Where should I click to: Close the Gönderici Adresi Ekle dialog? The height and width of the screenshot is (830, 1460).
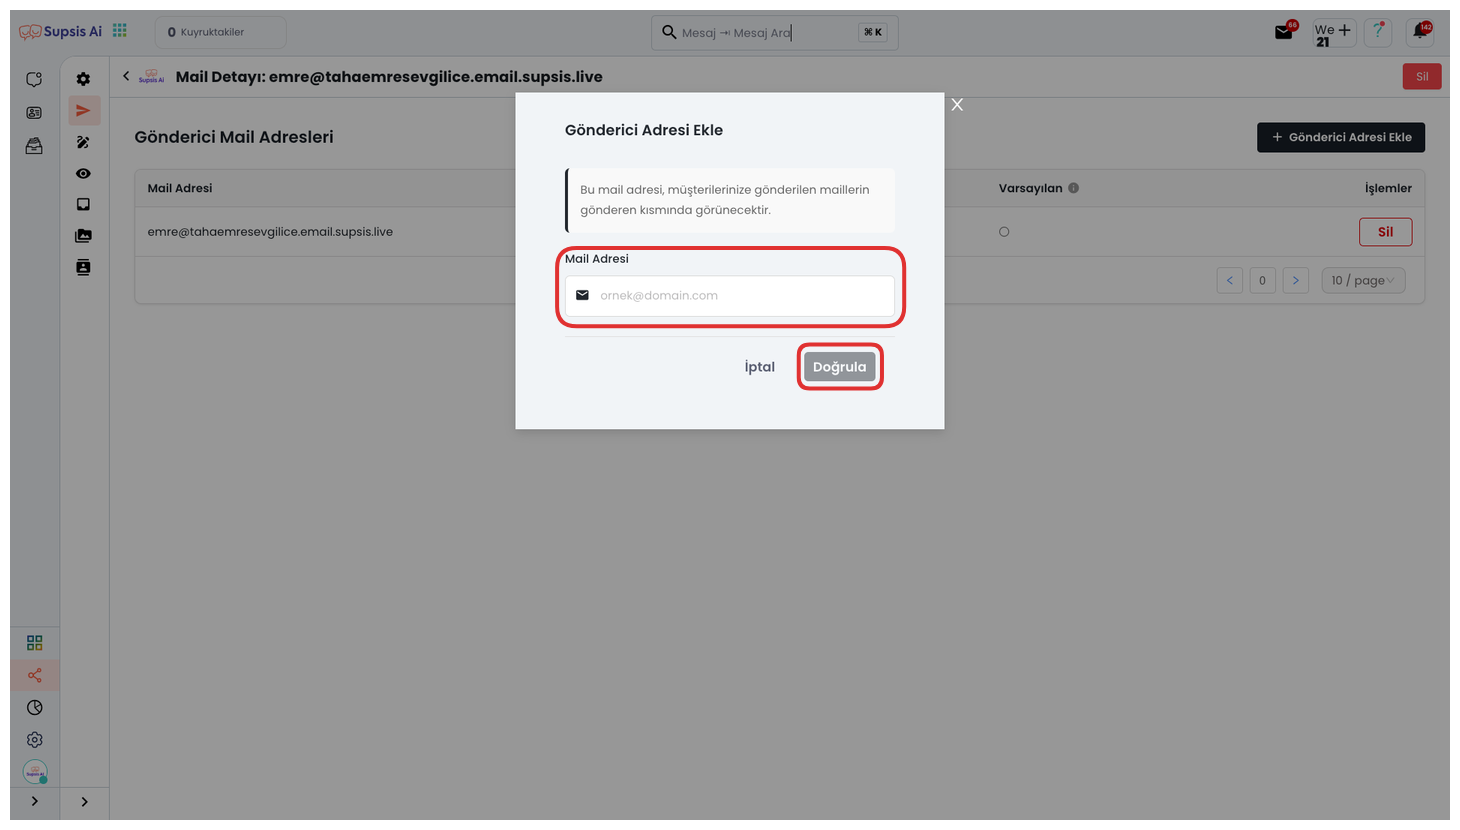pos(957,105)
